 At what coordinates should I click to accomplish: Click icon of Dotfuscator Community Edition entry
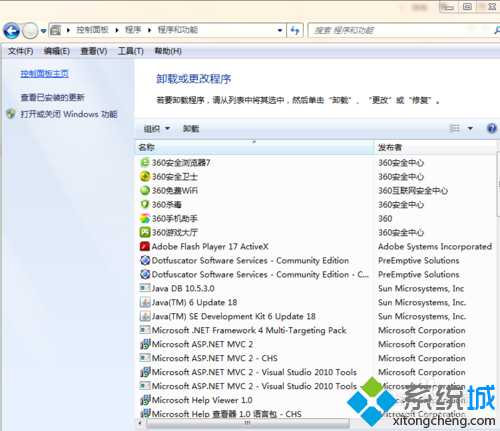(145, 260)
